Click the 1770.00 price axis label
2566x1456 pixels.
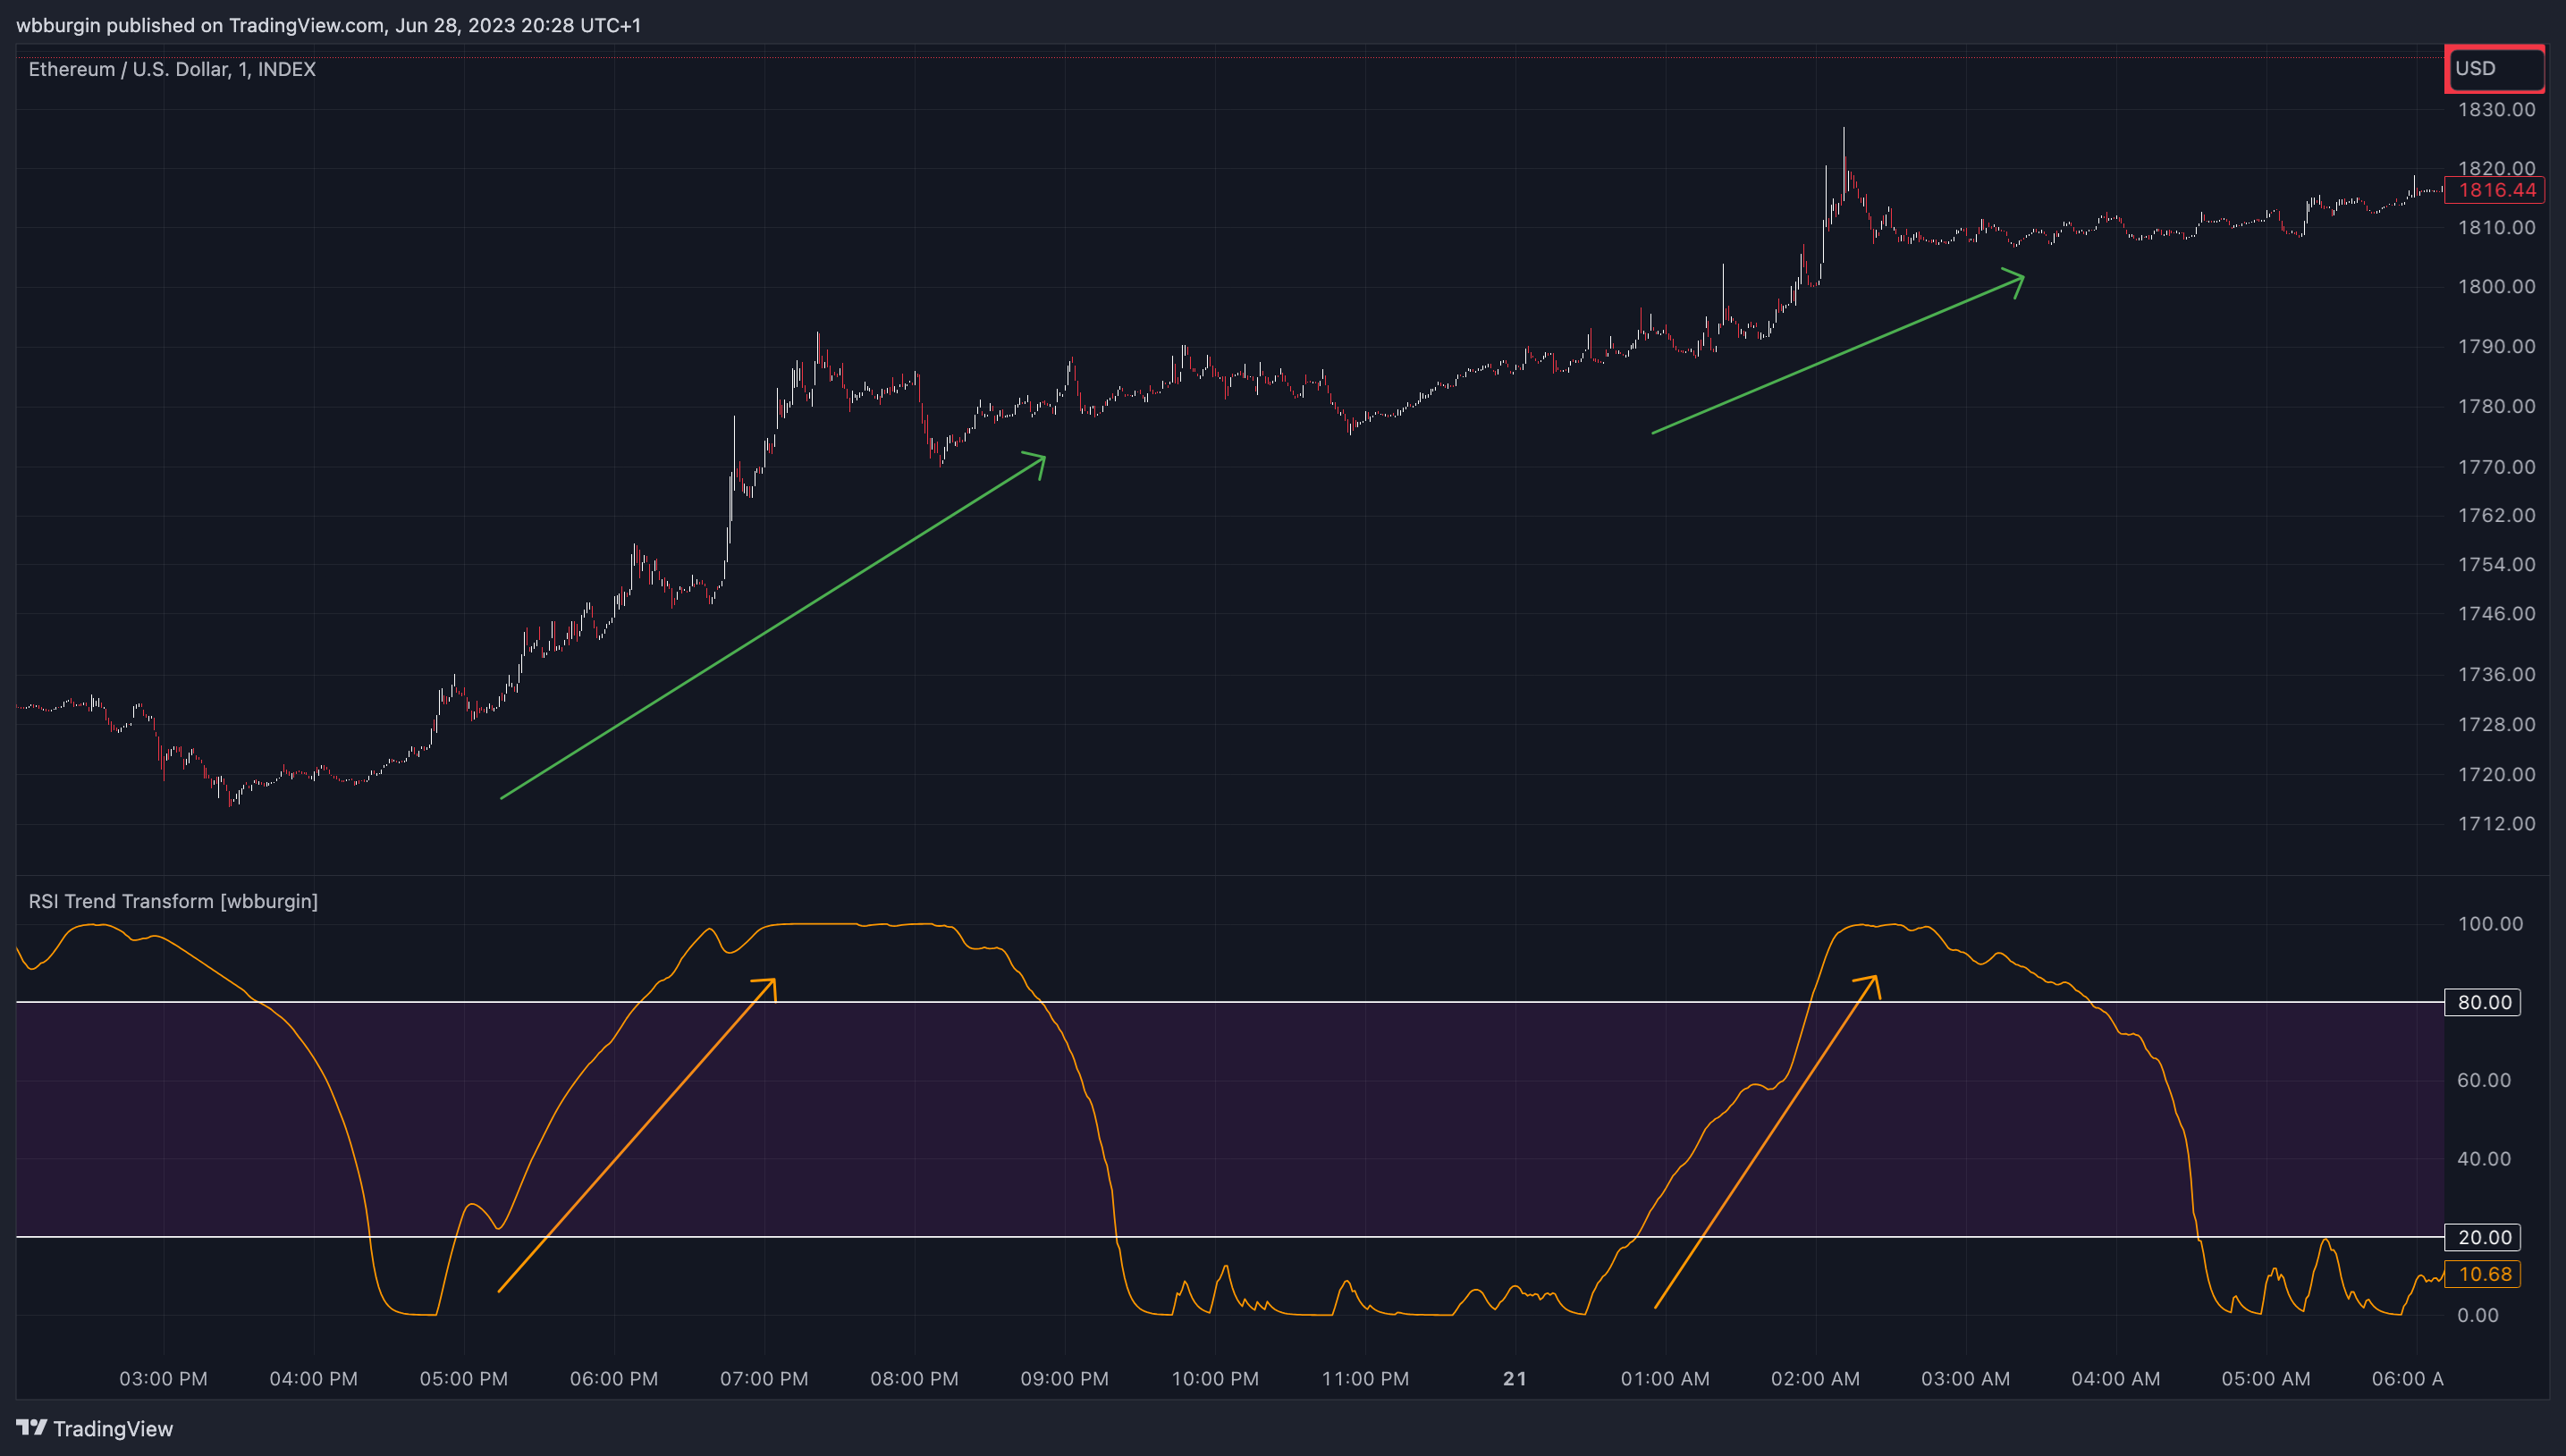[2496, 467]
